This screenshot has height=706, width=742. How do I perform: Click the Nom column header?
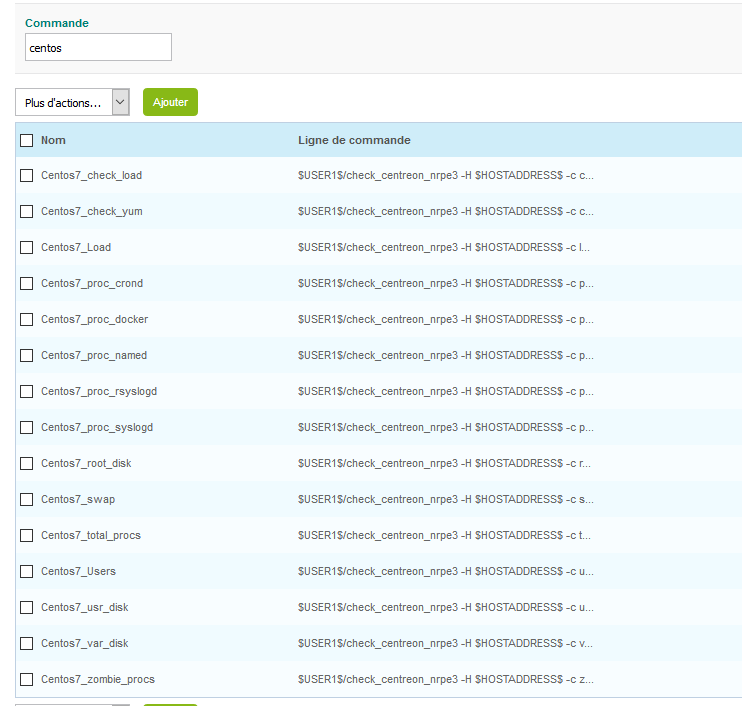tap(53, 140)
